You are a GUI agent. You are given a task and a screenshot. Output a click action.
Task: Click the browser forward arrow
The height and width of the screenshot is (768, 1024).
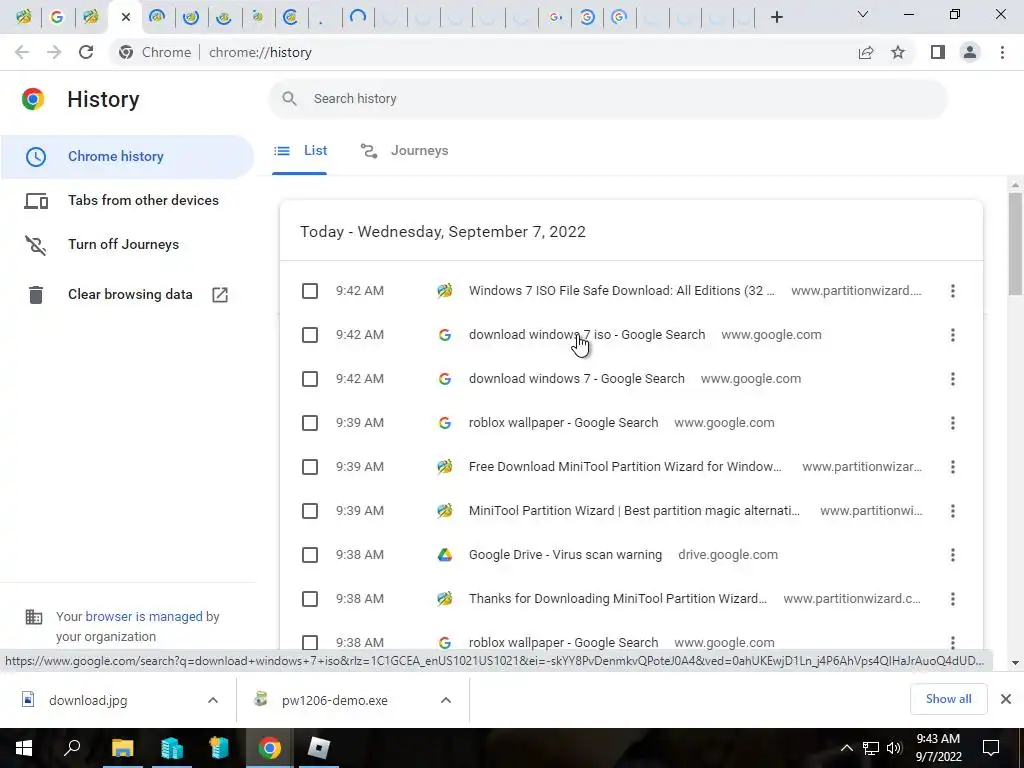(54, 52)
